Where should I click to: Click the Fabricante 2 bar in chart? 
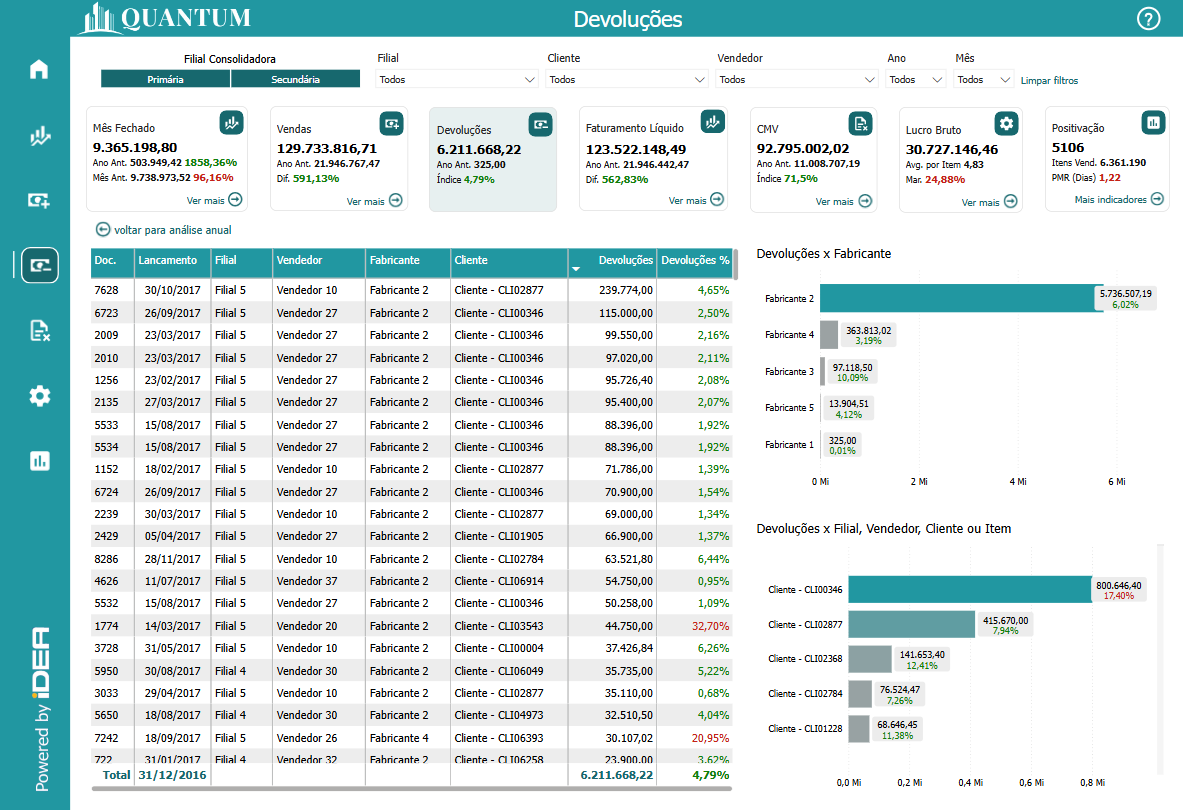click(960, 298)
